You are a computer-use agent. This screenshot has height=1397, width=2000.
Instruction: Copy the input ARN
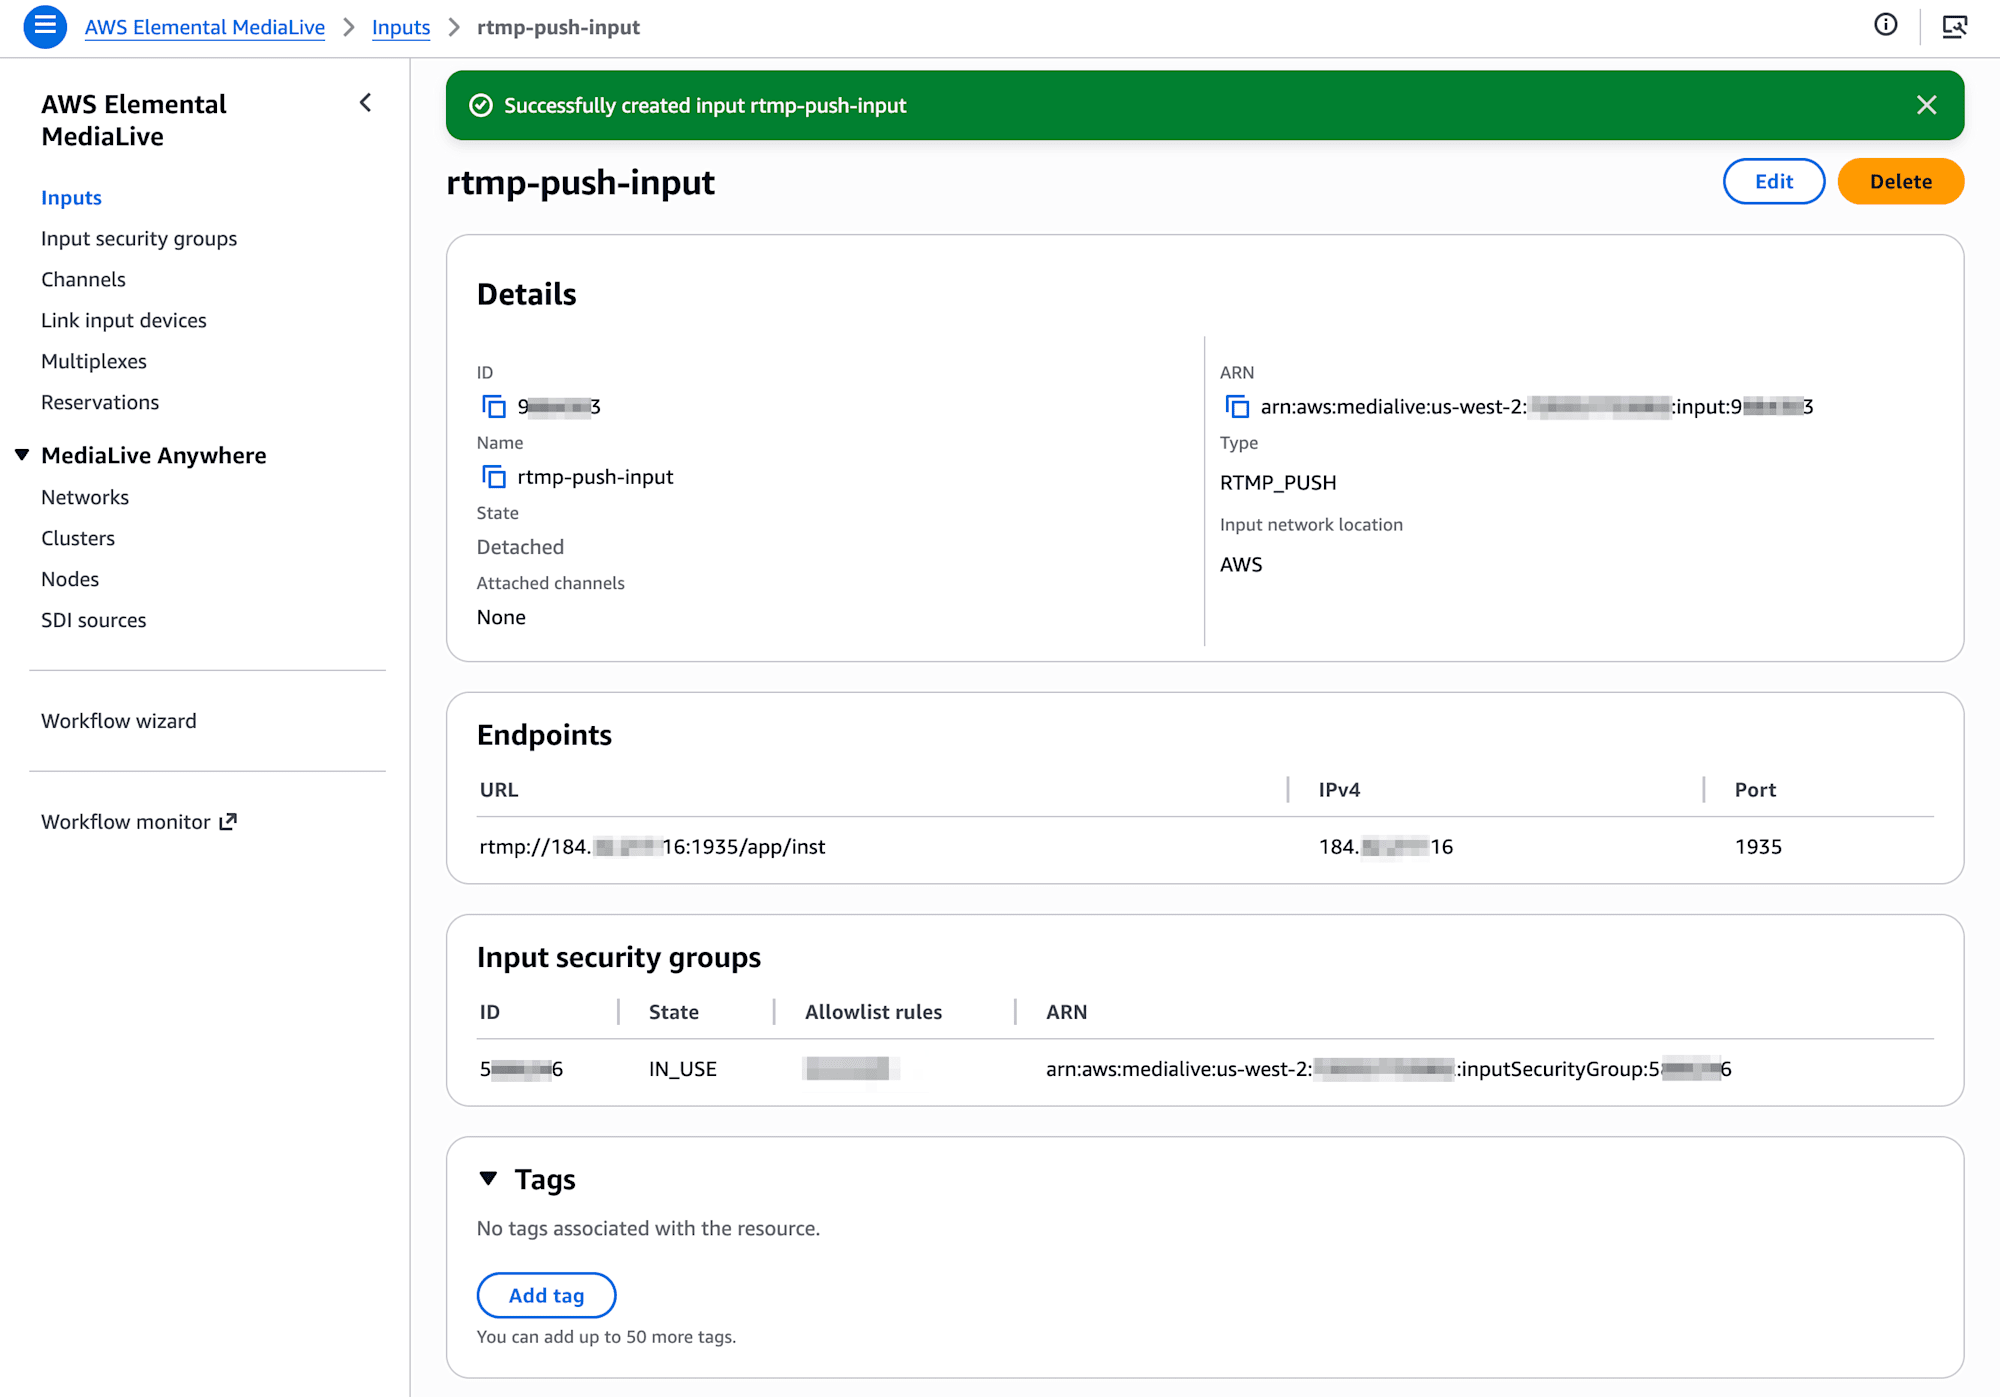pyautogui.click(x=1237, y=406)
